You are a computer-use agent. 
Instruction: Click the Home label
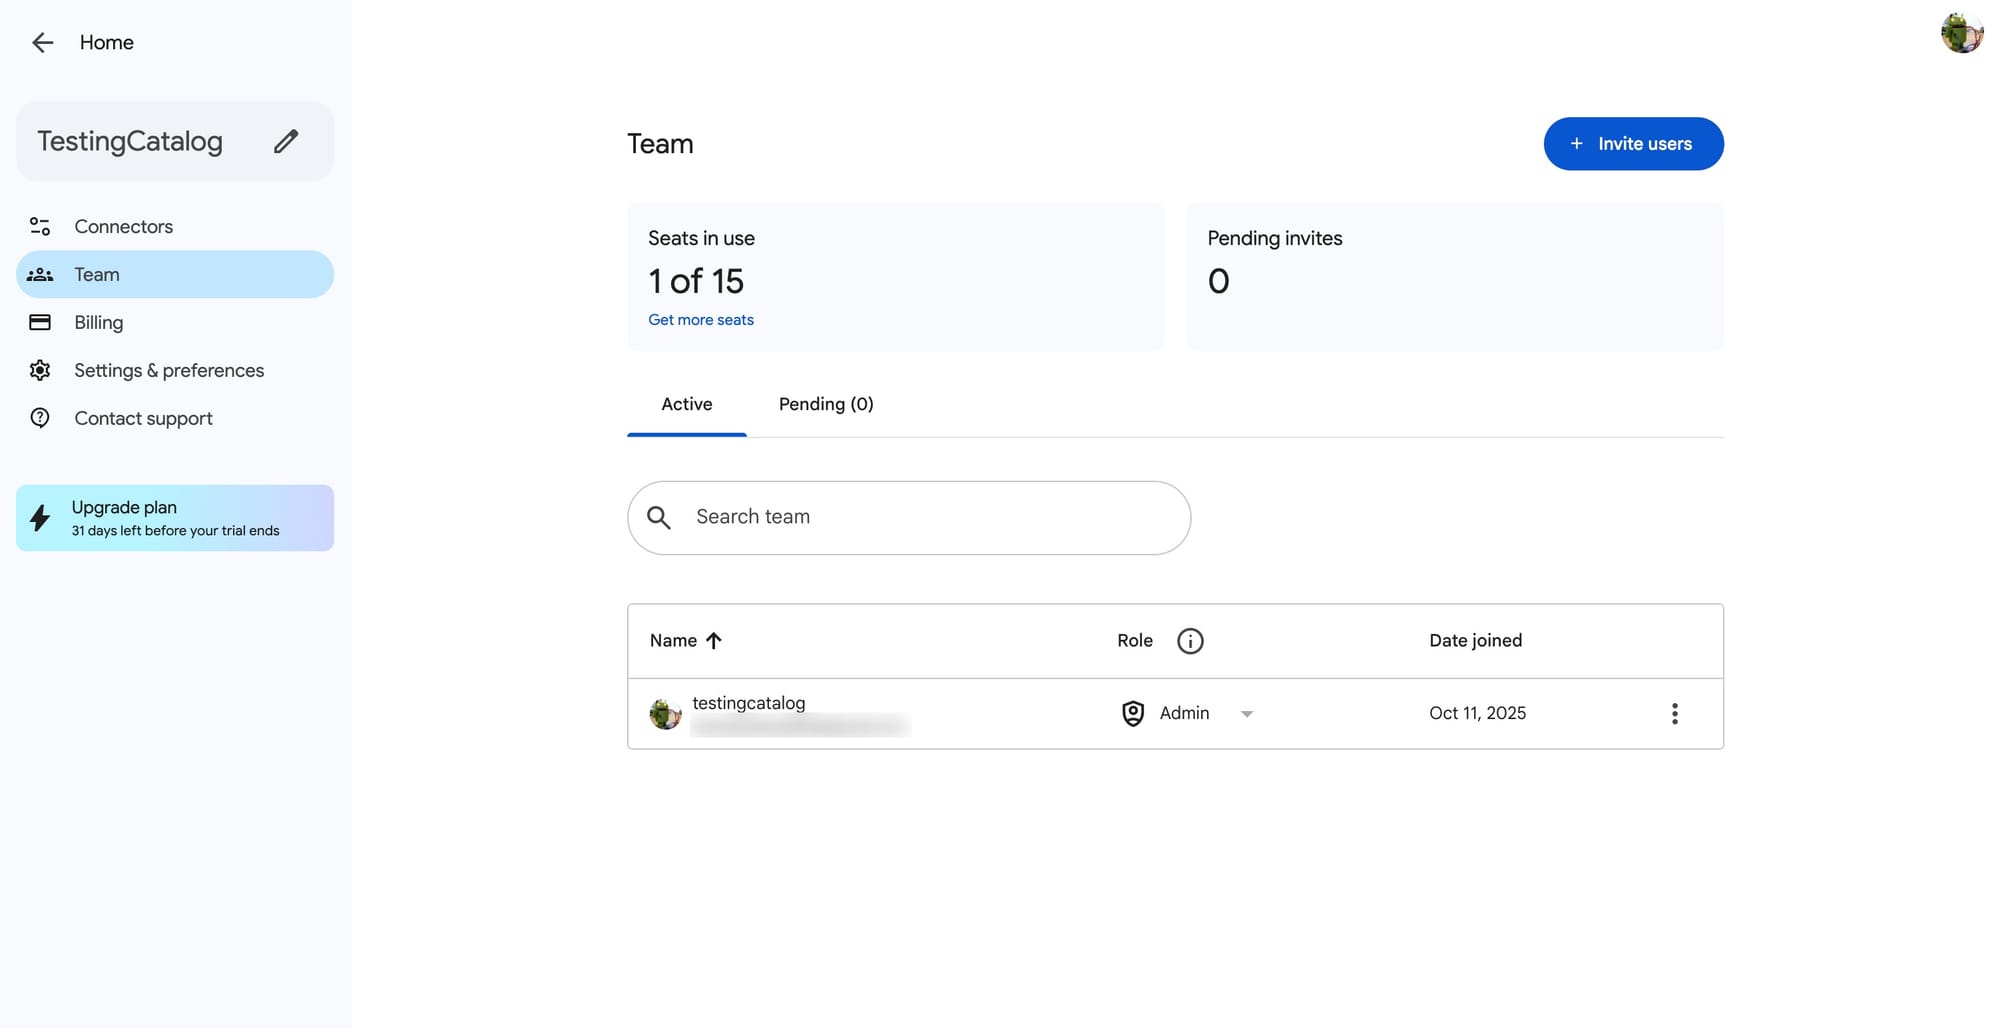(x=107, y=42)
